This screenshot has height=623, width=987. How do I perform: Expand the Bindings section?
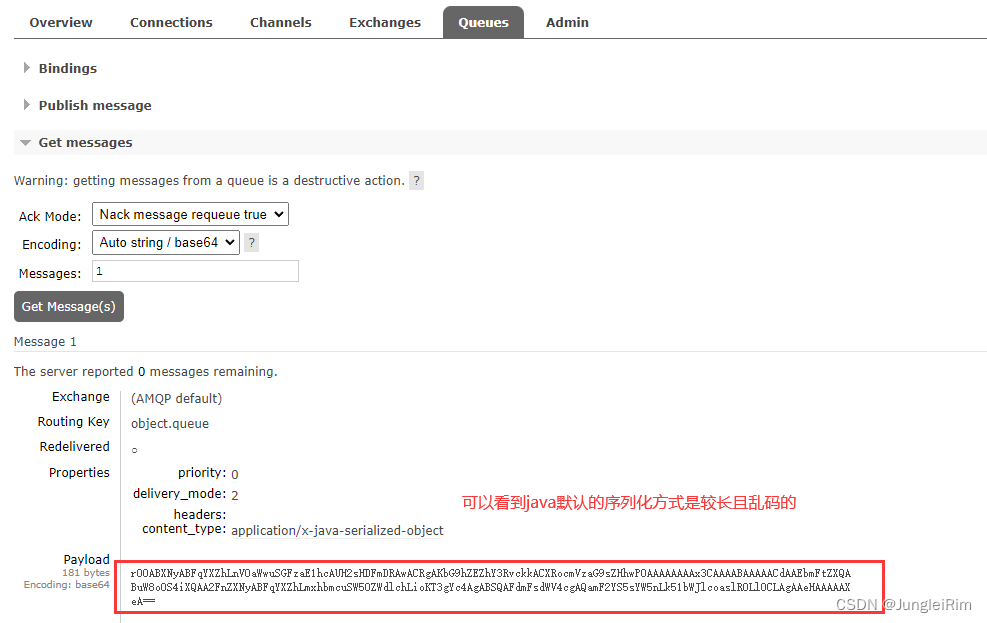point(67,68)
